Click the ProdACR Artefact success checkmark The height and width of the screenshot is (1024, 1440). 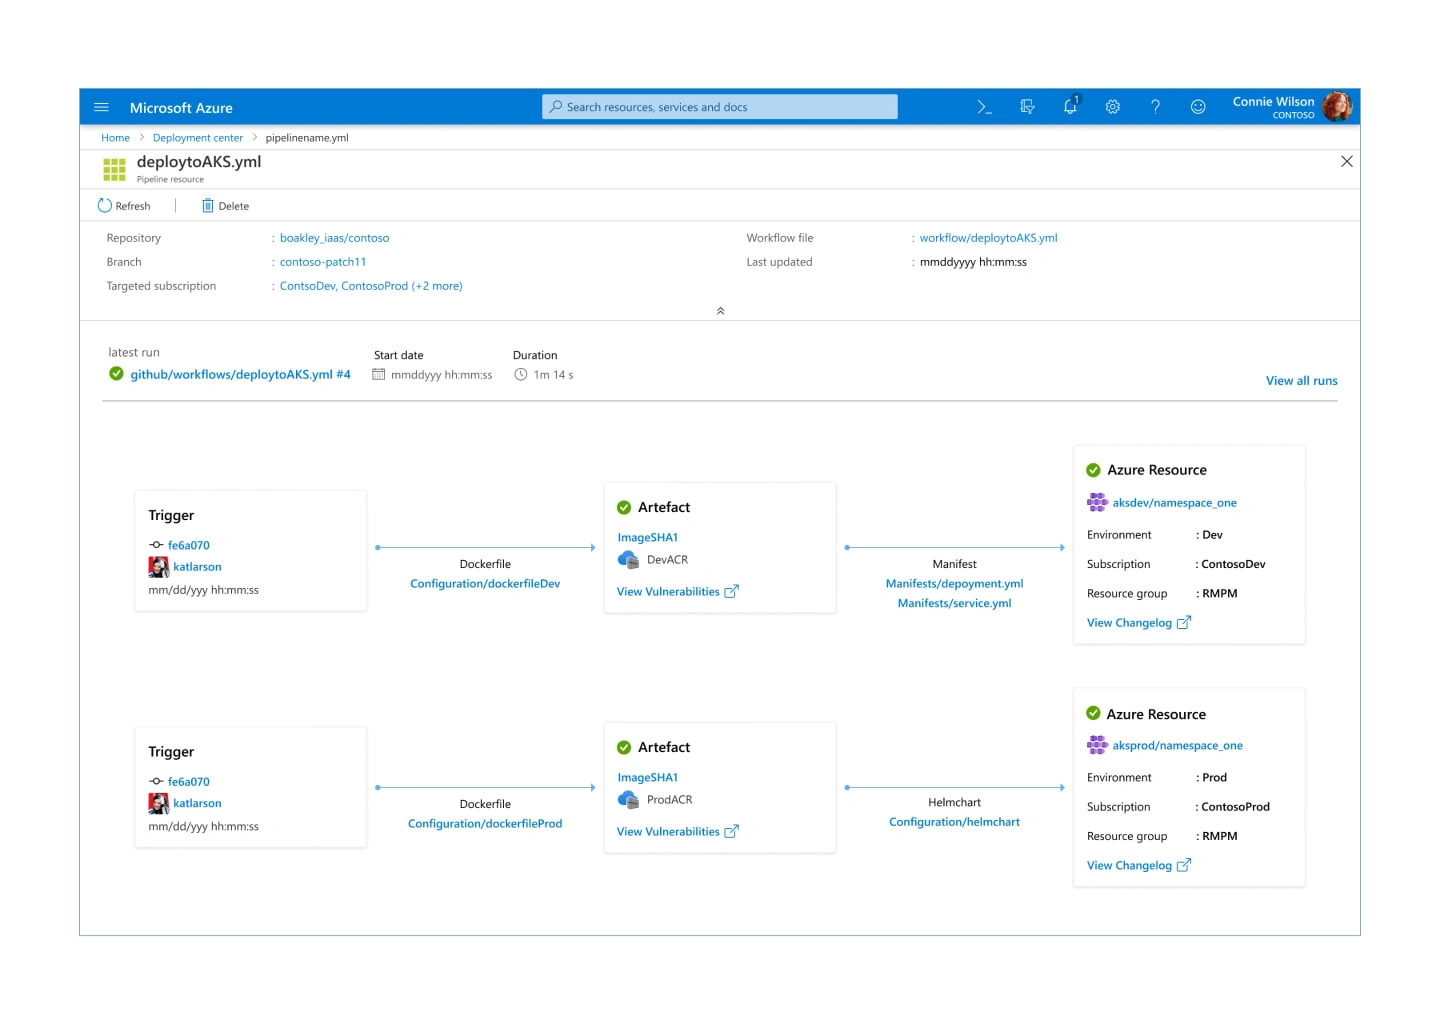click(624, 748)
